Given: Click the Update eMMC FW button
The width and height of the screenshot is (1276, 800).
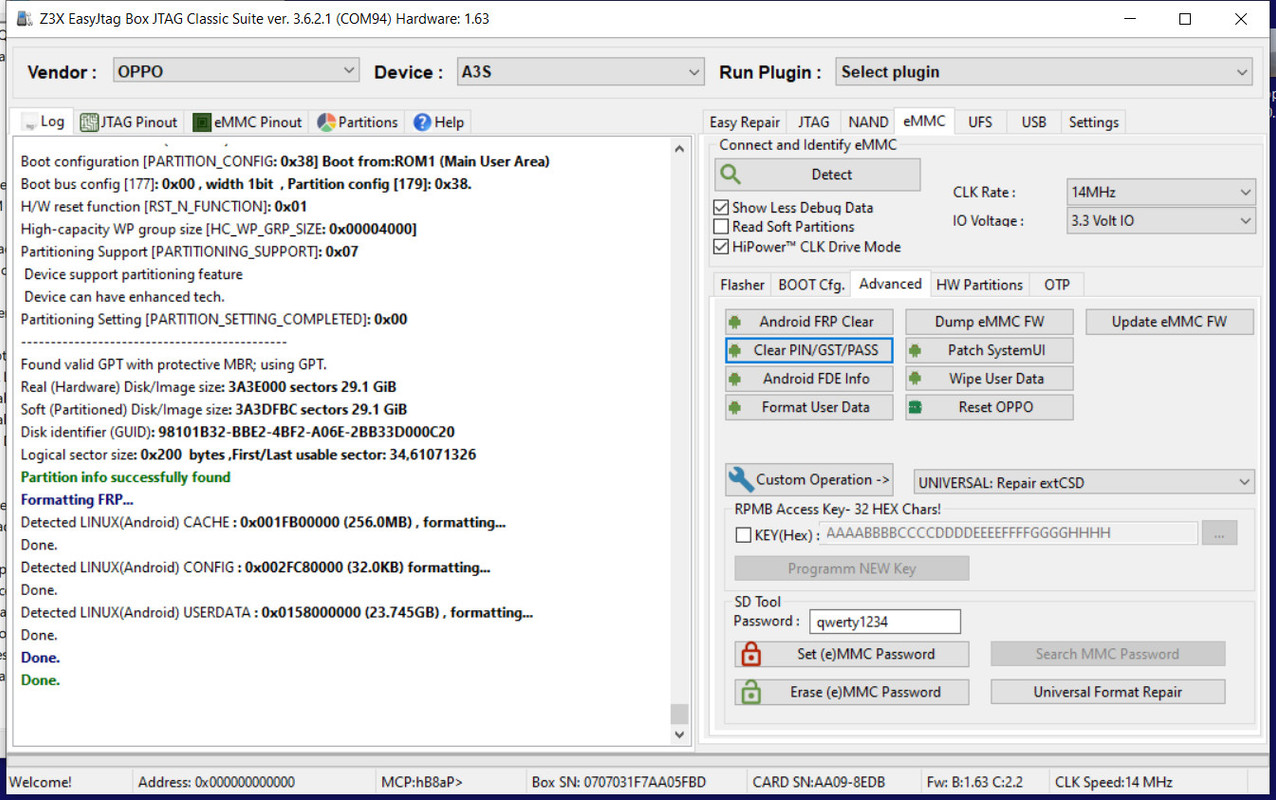Looking at the screenshot, I should (1169, 322).
